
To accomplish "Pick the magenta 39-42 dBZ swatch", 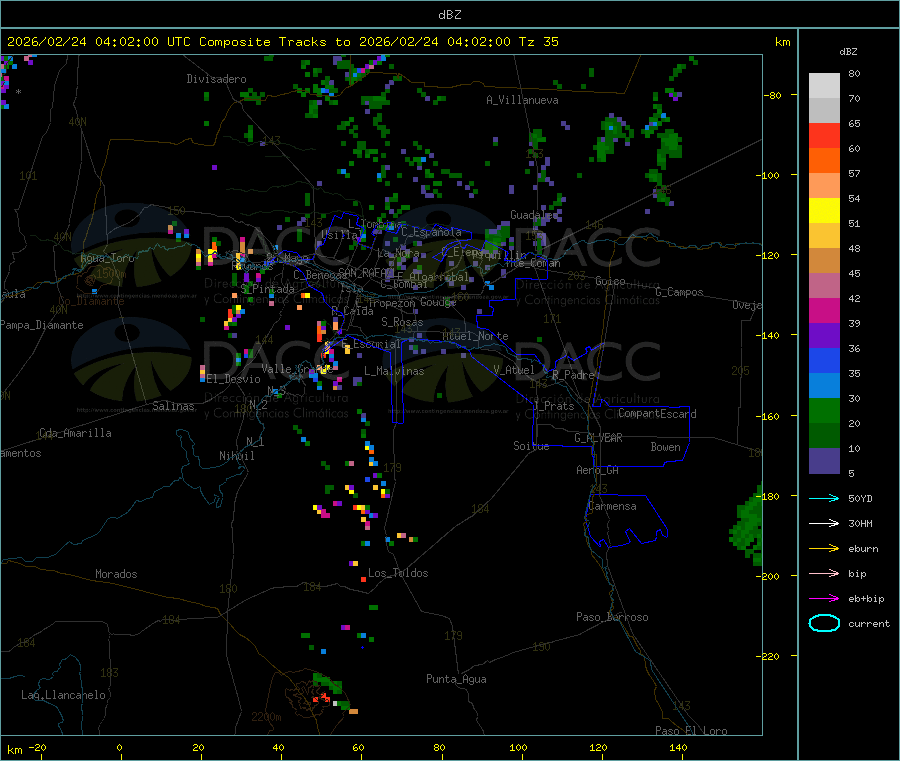I will [824, 310].
